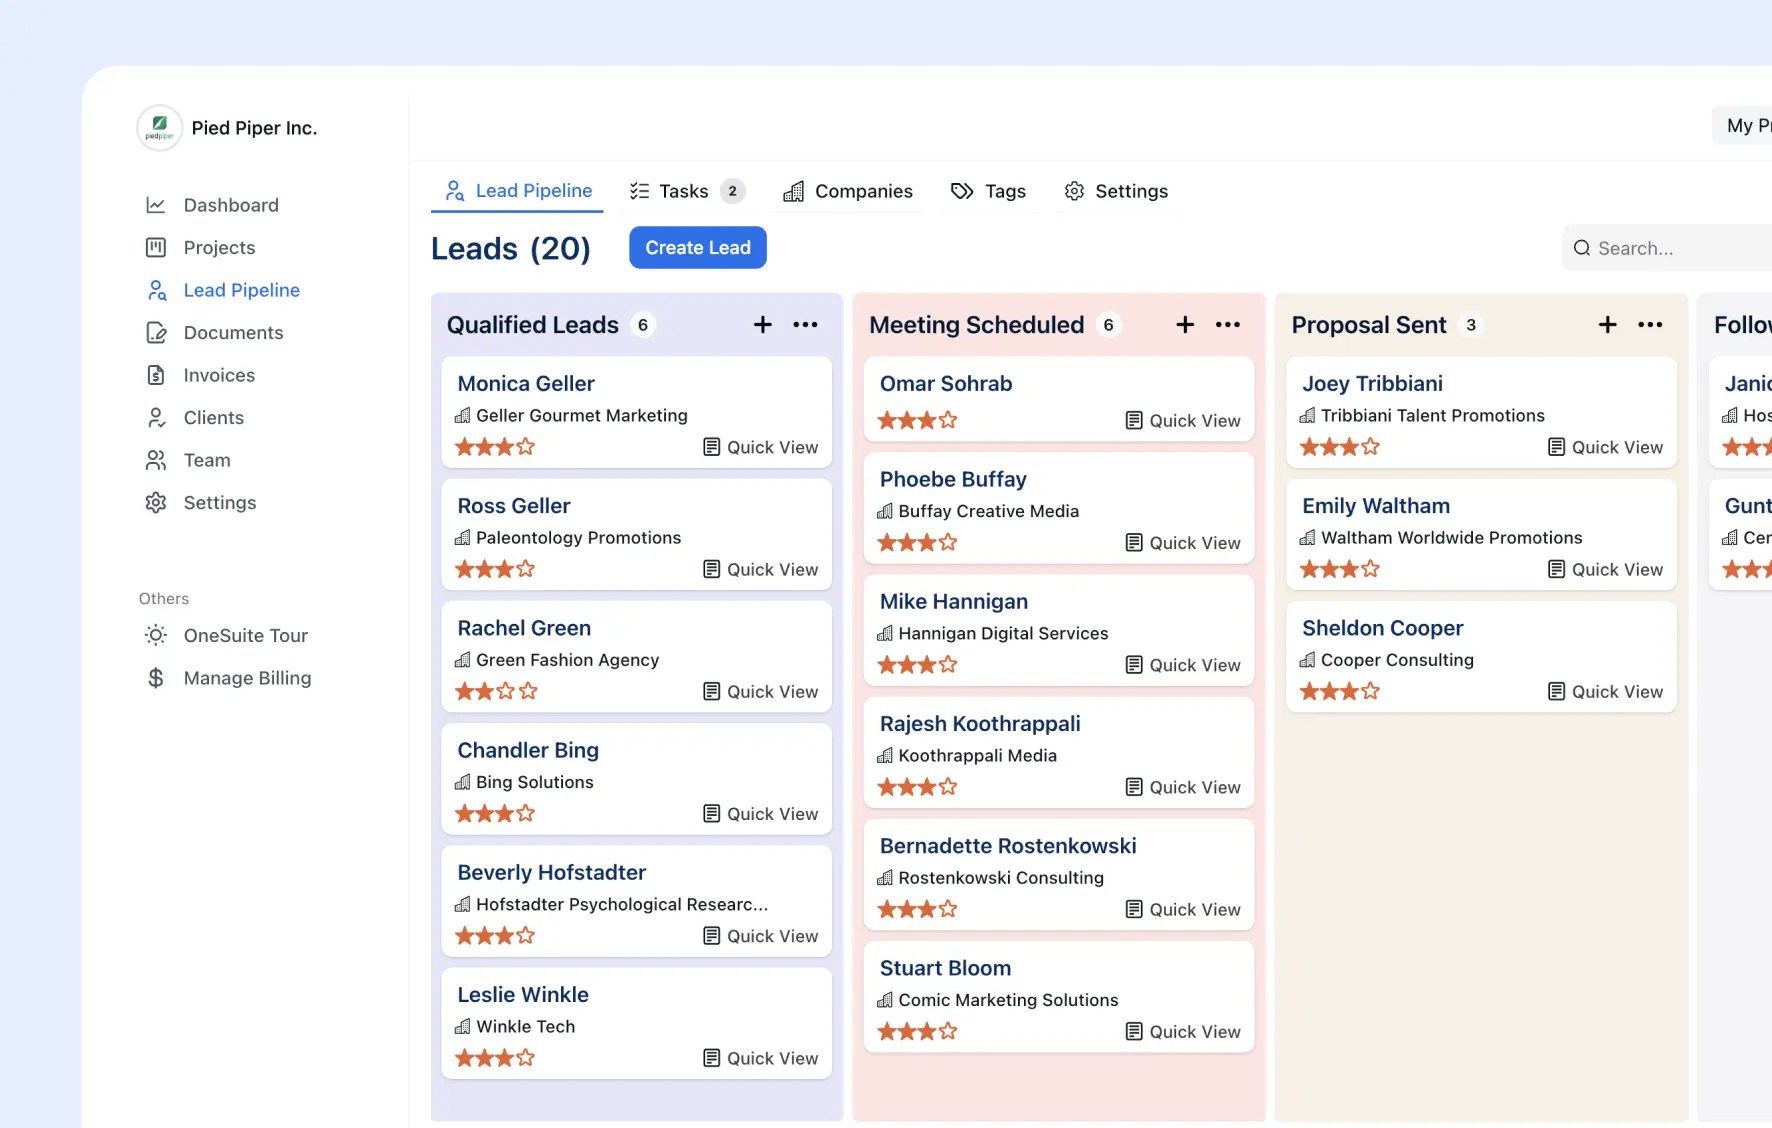Open Quick View for Sheldon Cooper

[1604, 691]
